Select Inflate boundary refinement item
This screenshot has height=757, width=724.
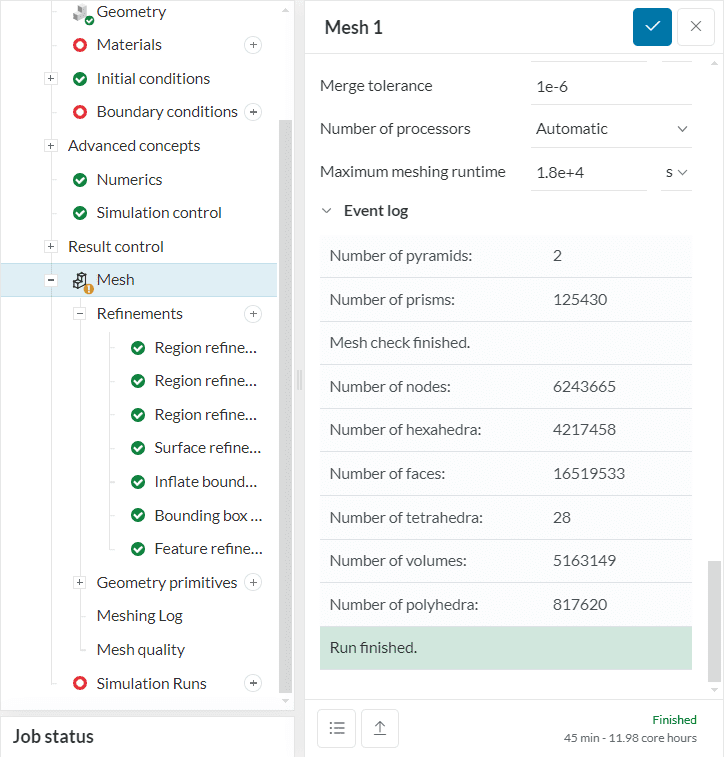(x=205, y=482)
